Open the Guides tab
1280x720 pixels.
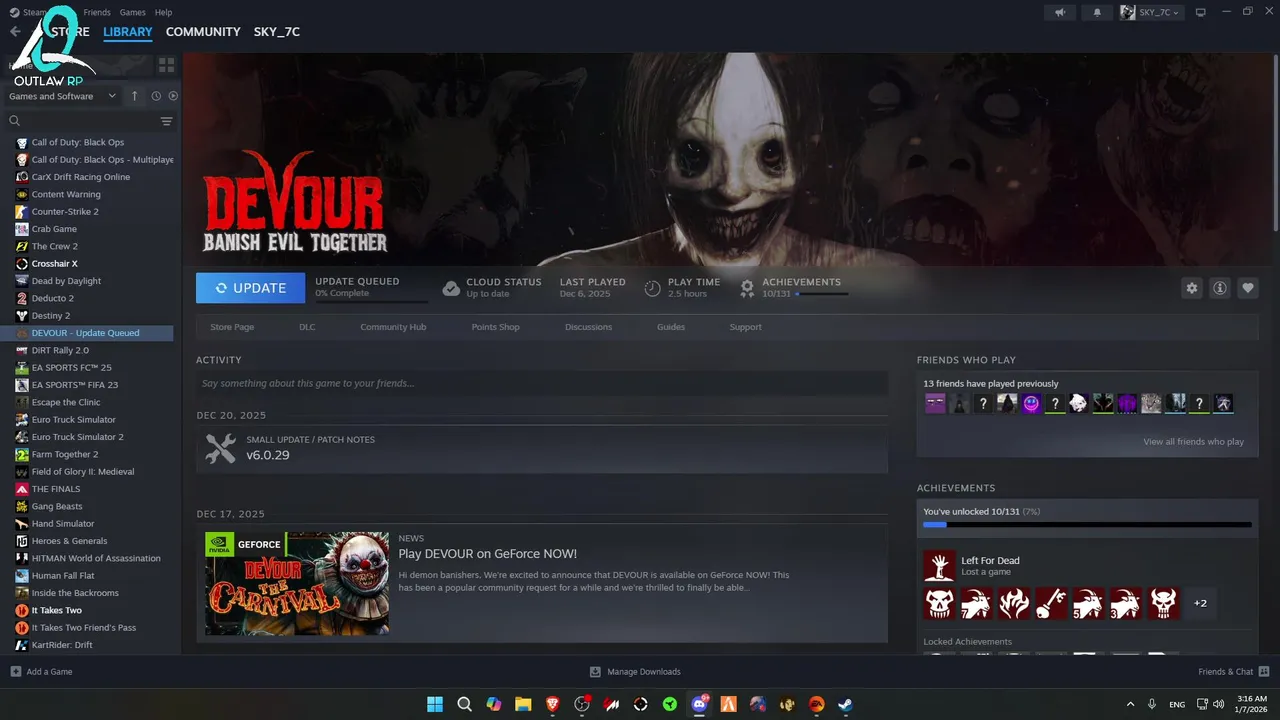(671, 327)
